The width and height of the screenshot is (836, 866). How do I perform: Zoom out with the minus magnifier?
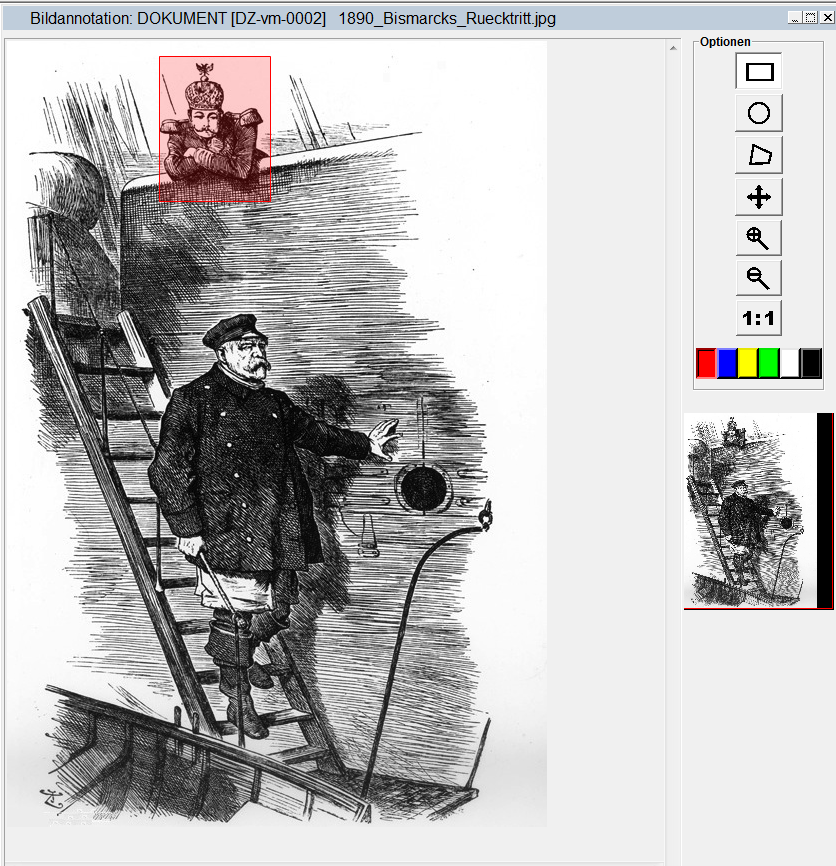pos(759,278)
